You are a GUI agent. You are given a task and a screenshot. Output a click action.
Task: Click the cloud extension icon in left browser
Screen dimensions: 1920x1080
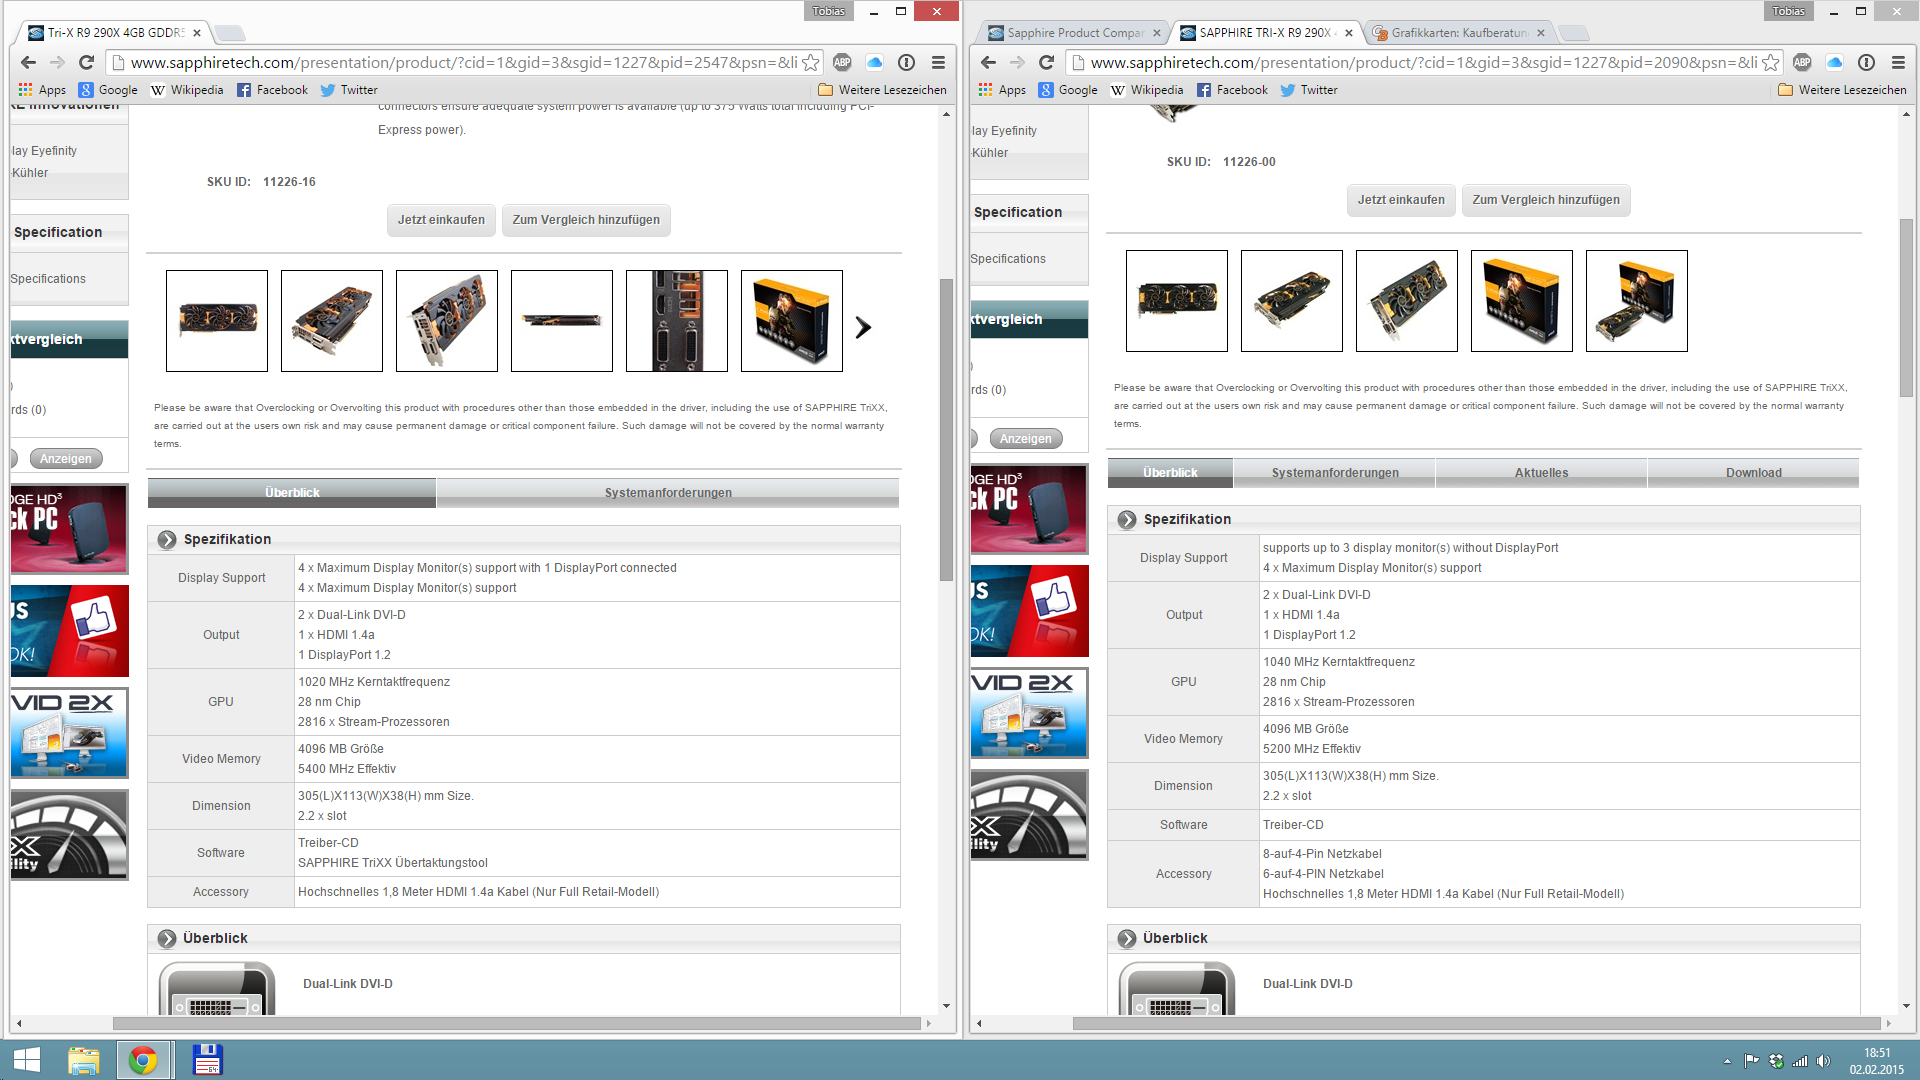pyautogui.click(x=874, y=62)
